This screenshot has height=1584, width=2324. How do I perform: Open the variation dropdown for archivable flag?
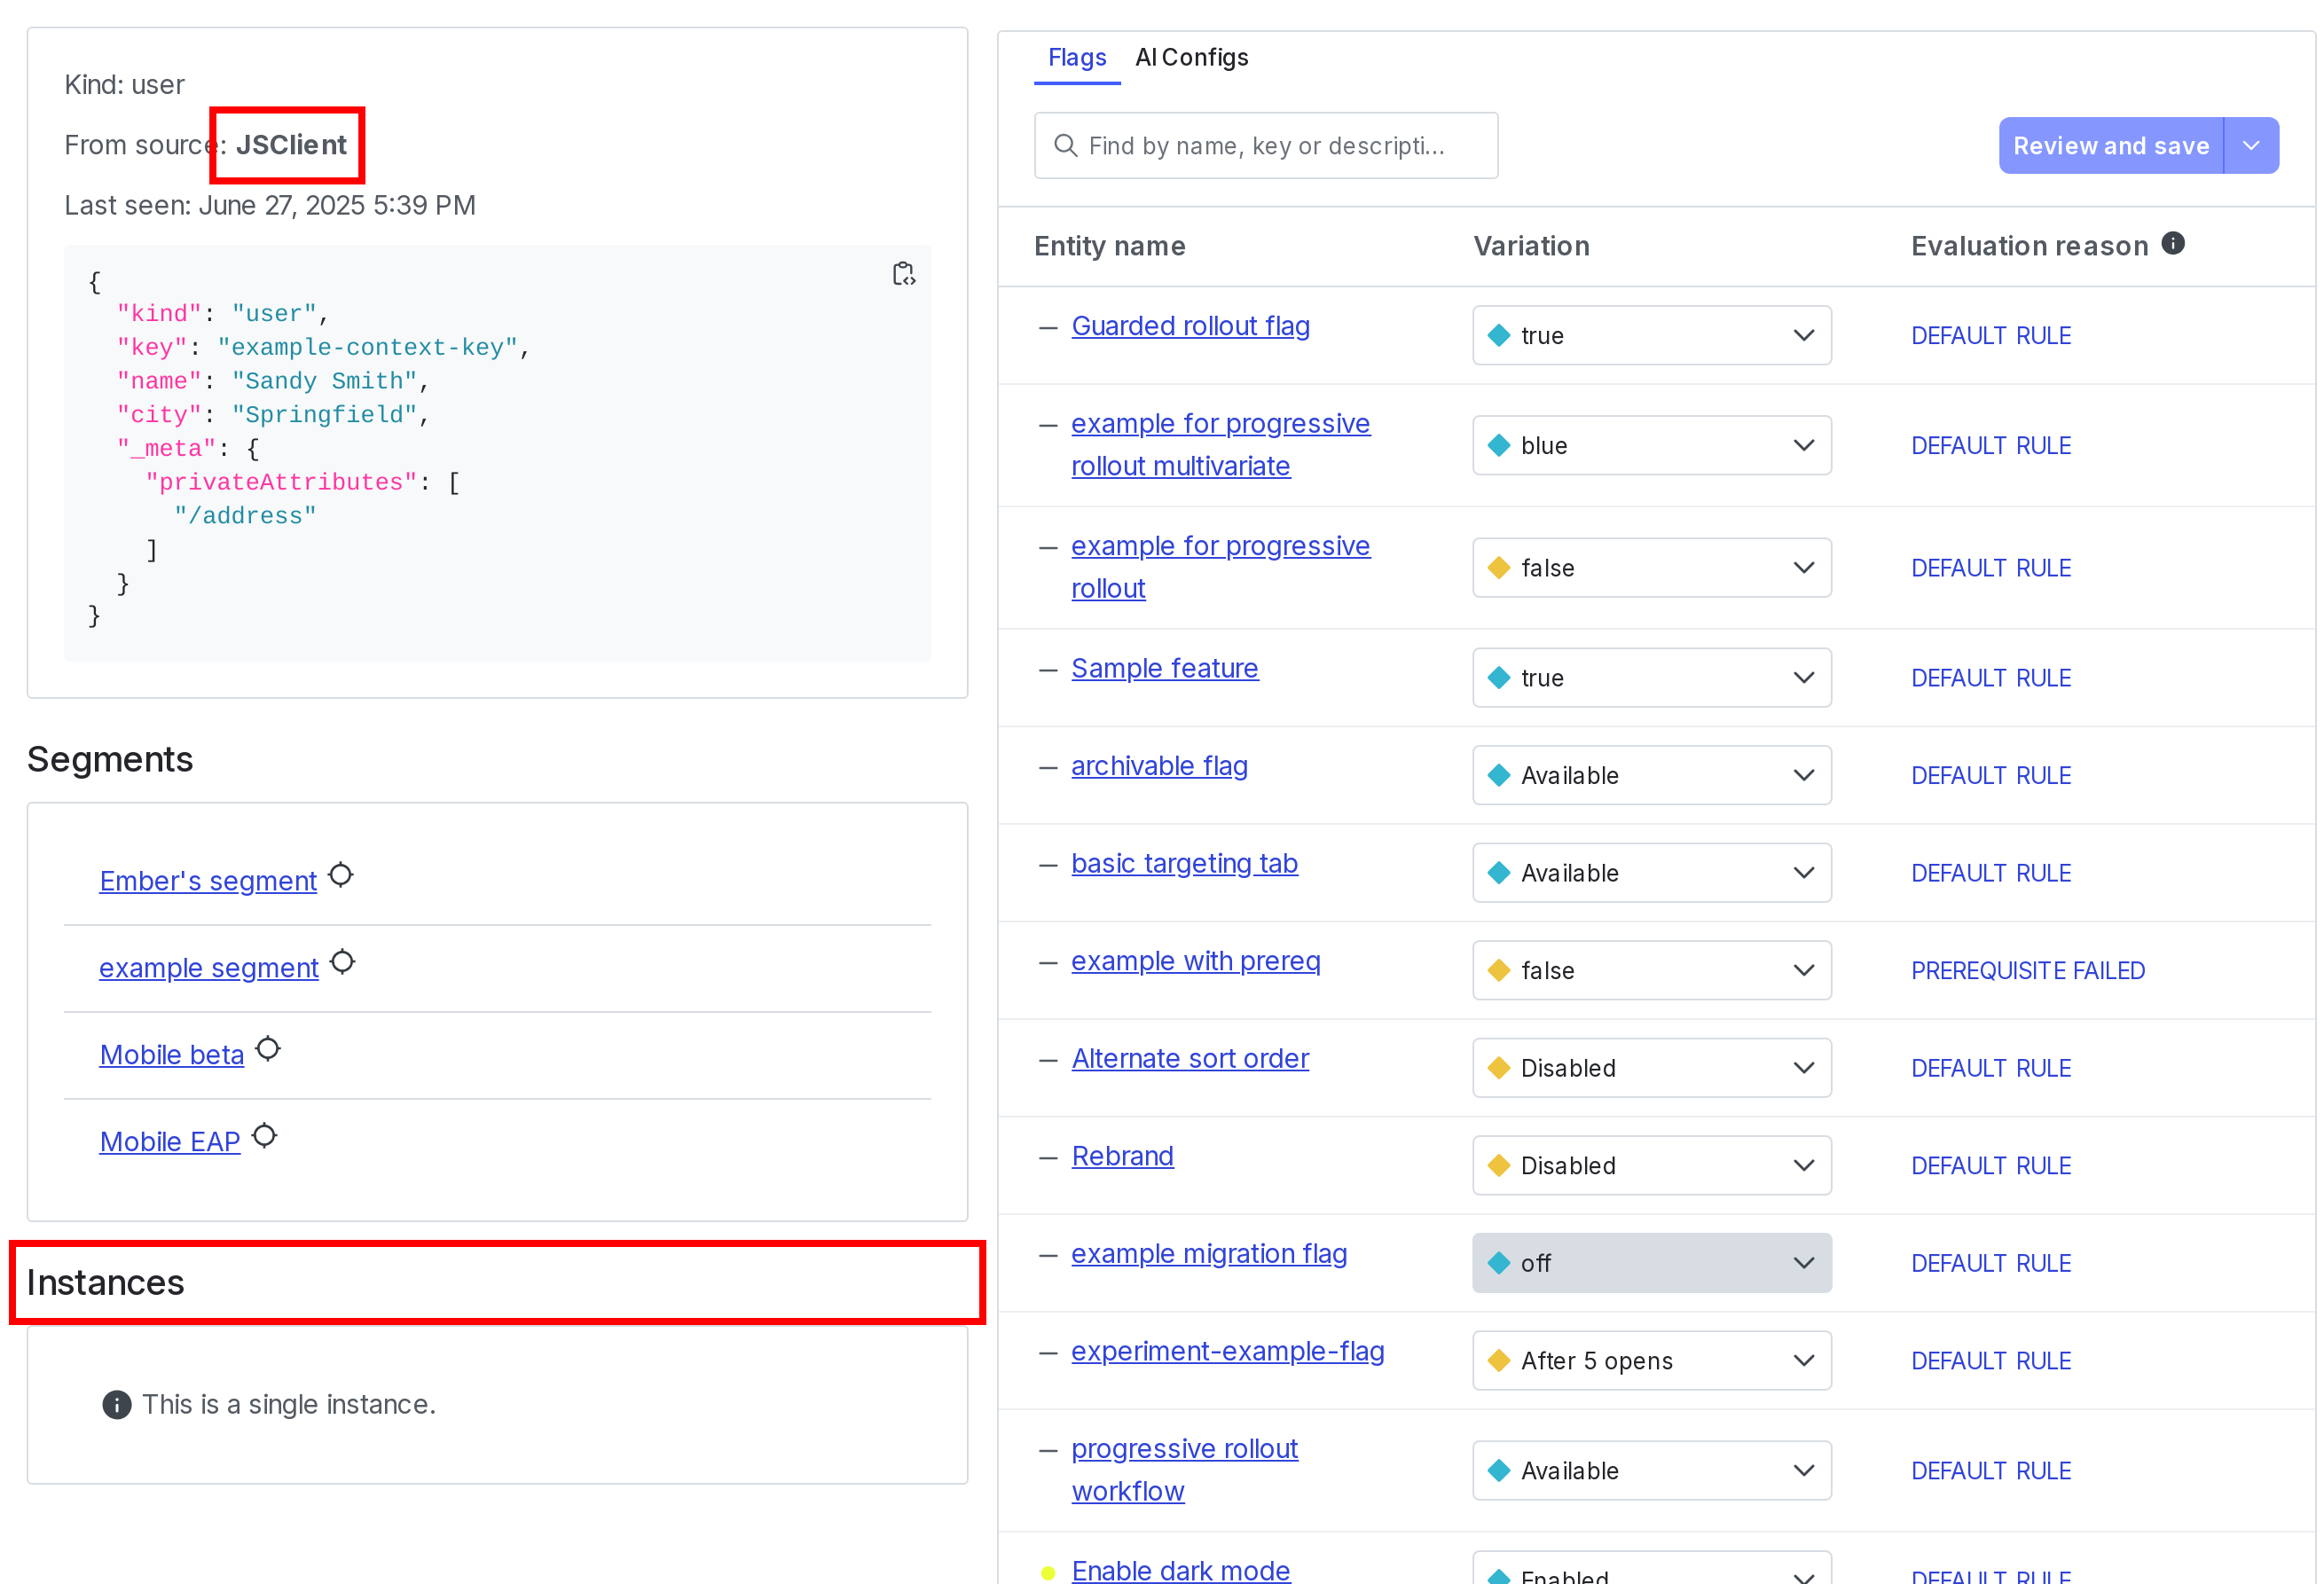[1652, 776]
